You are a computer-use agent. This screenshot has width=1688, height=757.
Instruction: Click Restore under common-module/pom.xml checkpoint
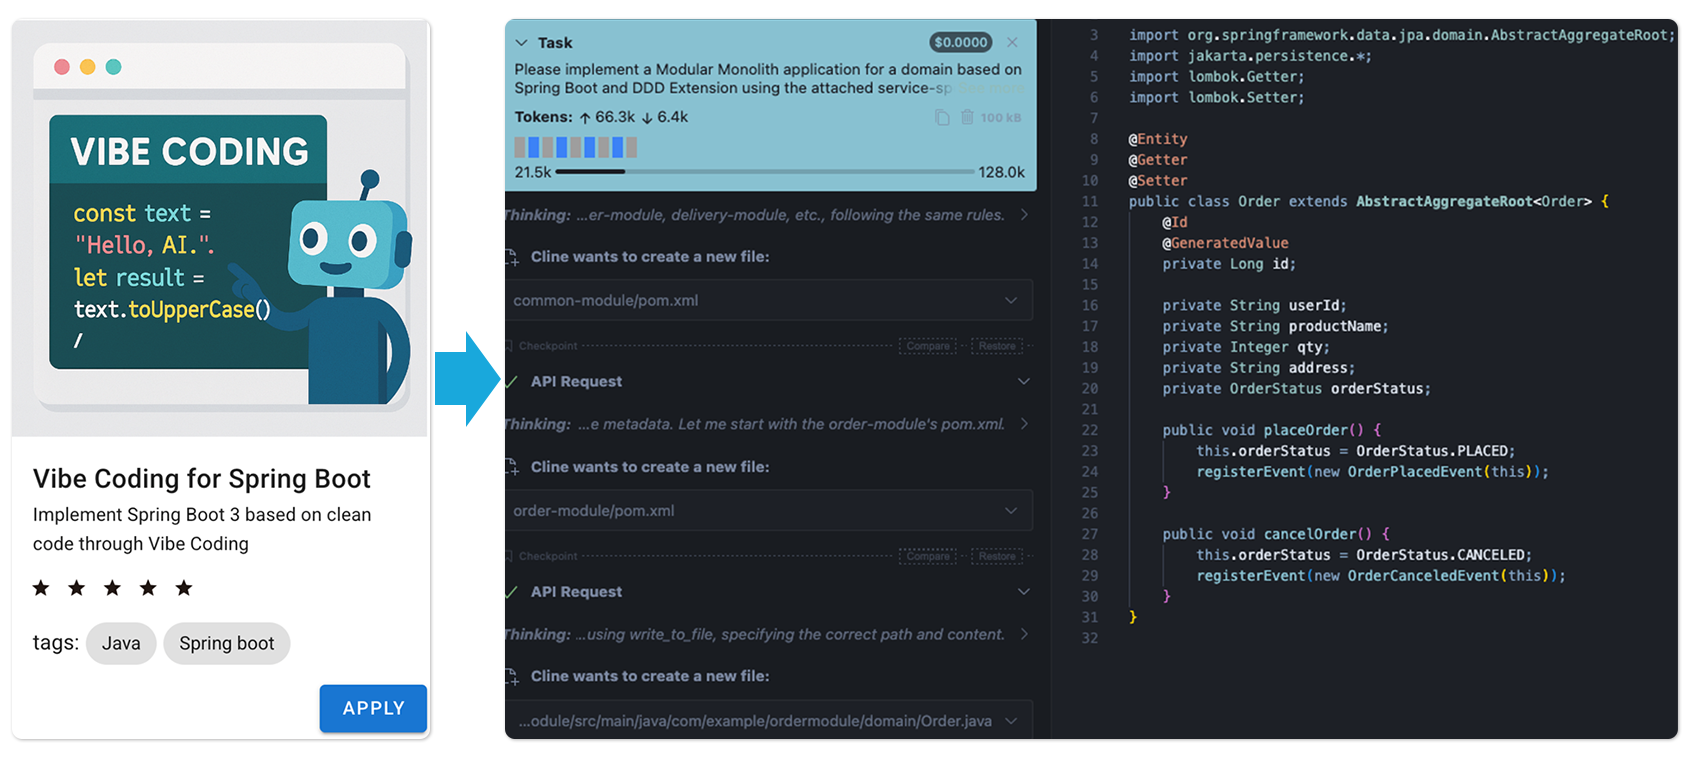click(x=997, y=346)
